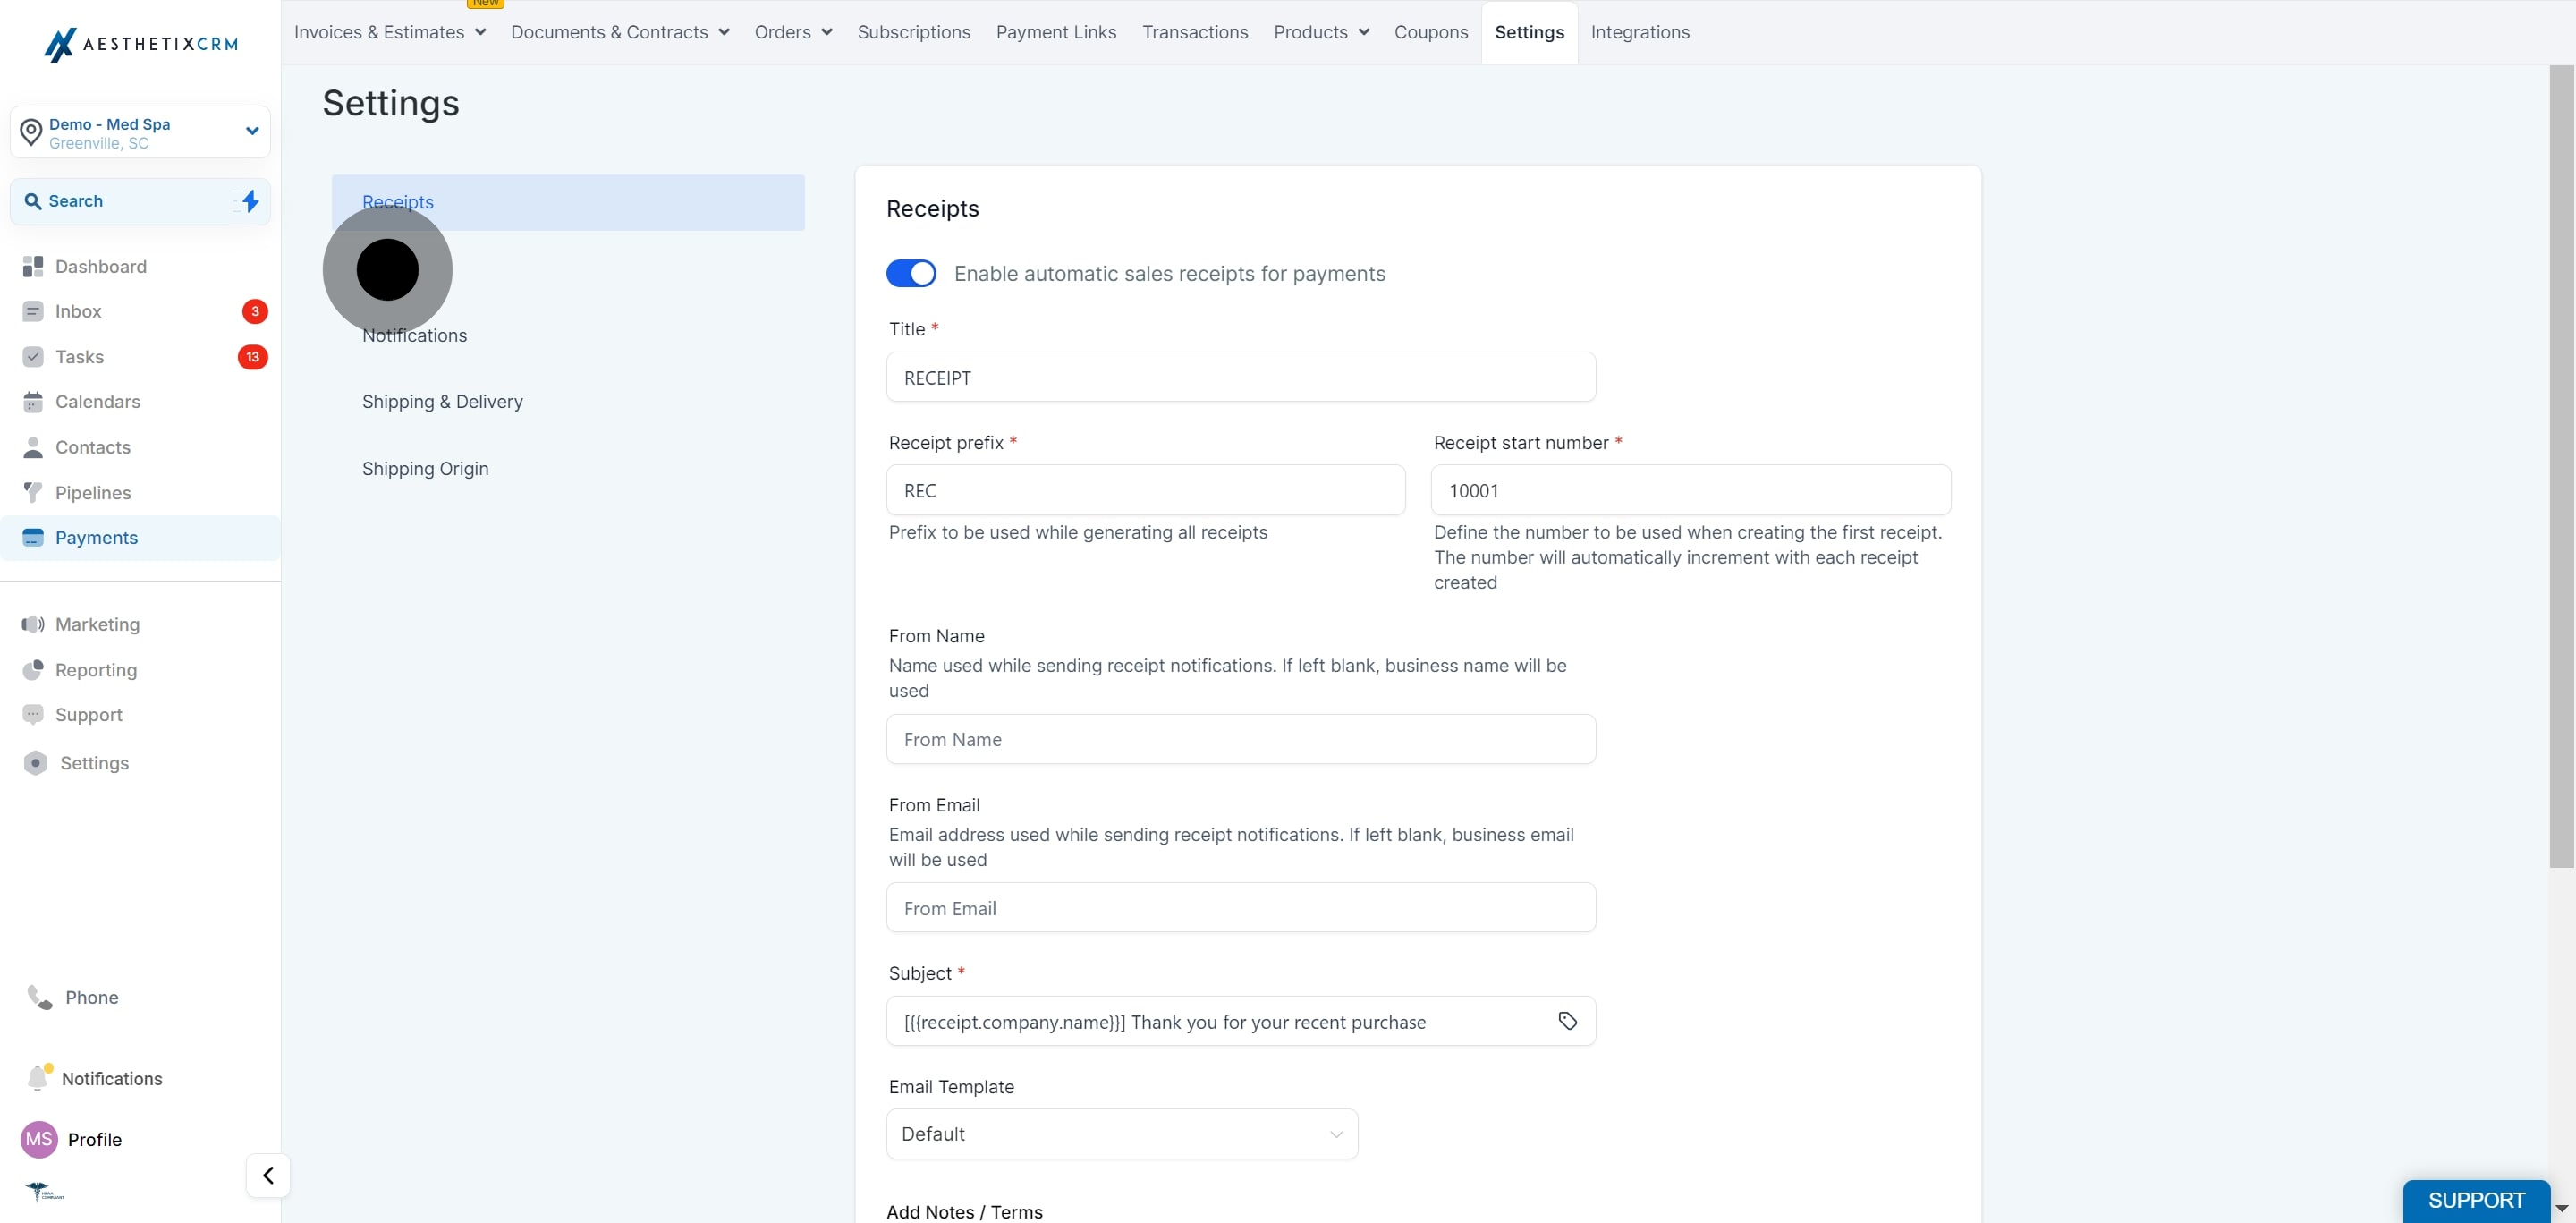The height and width of the screenshot is (1223, 2576).
Task: Open the Demo - Med Spa location switcher
Action: tap(140, 132)
